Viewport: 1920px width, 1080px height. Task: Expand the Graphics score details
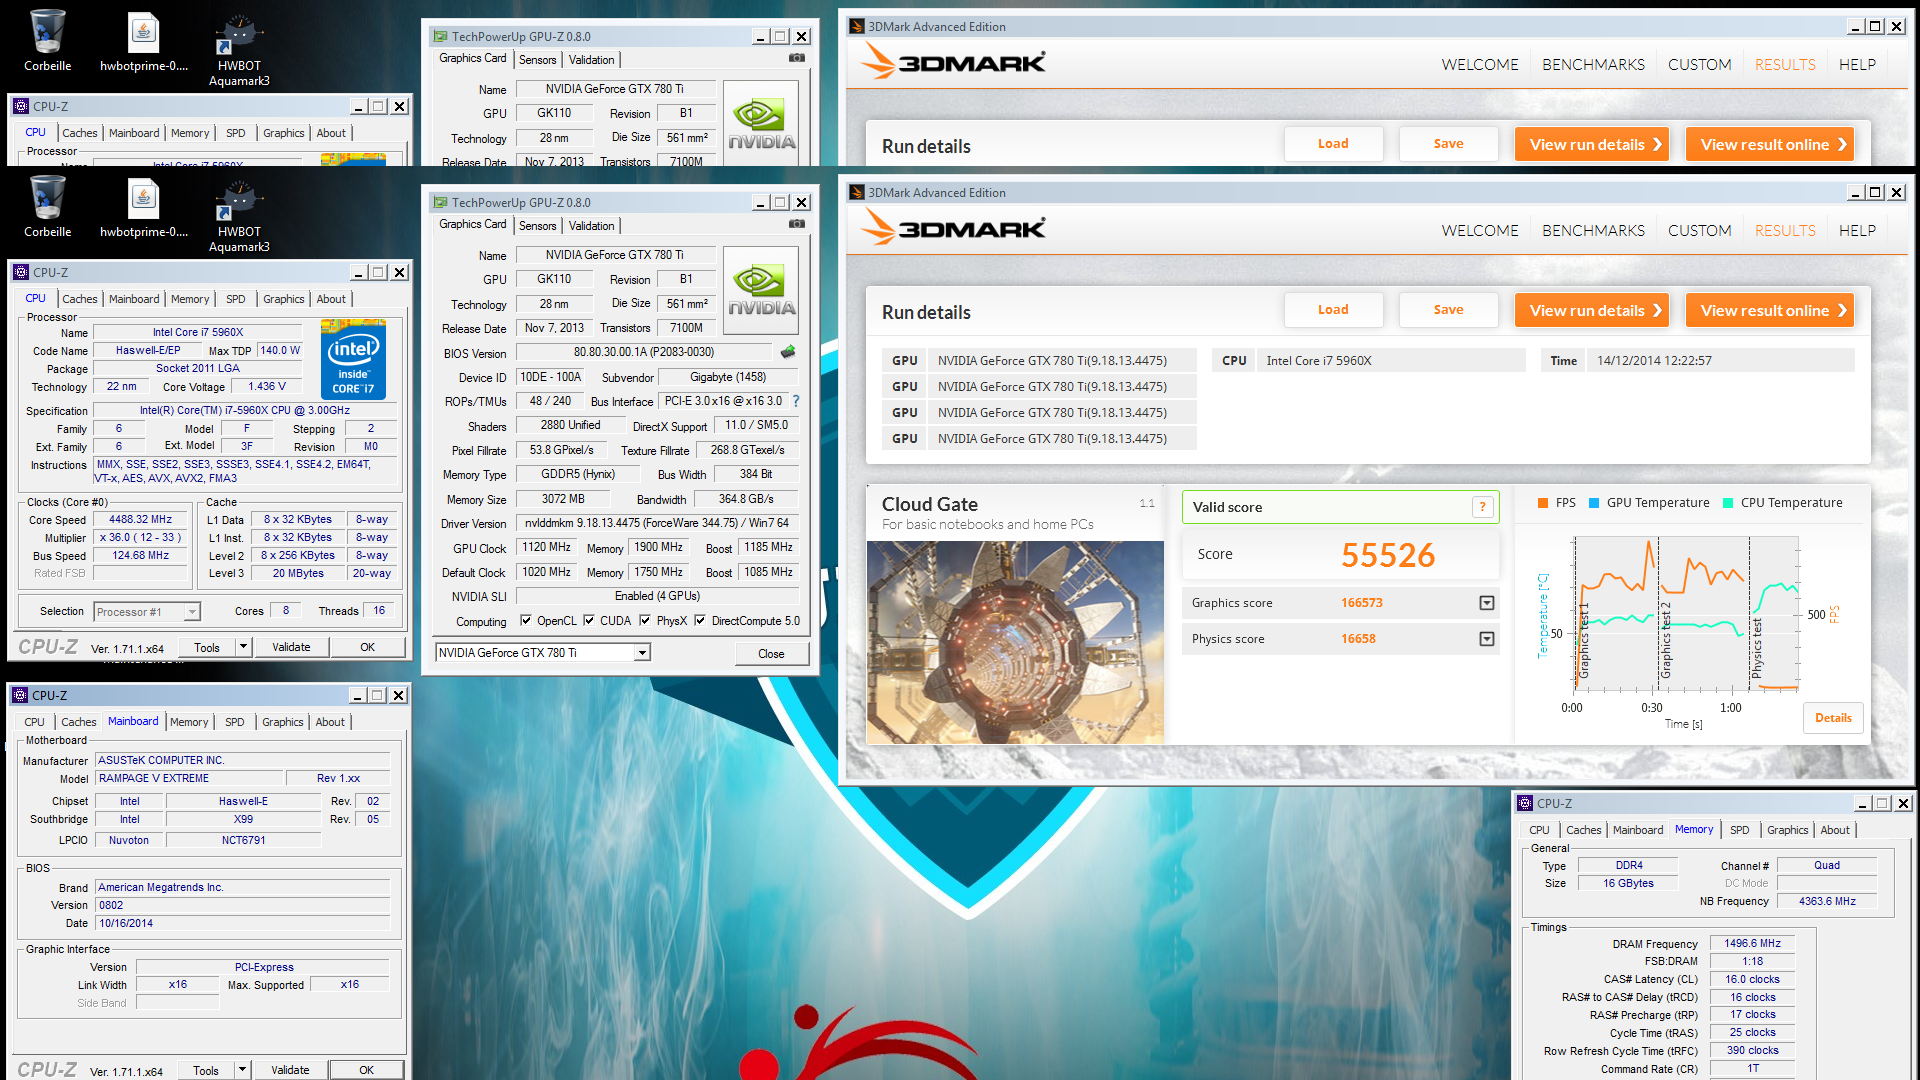tap(1487, 603)
